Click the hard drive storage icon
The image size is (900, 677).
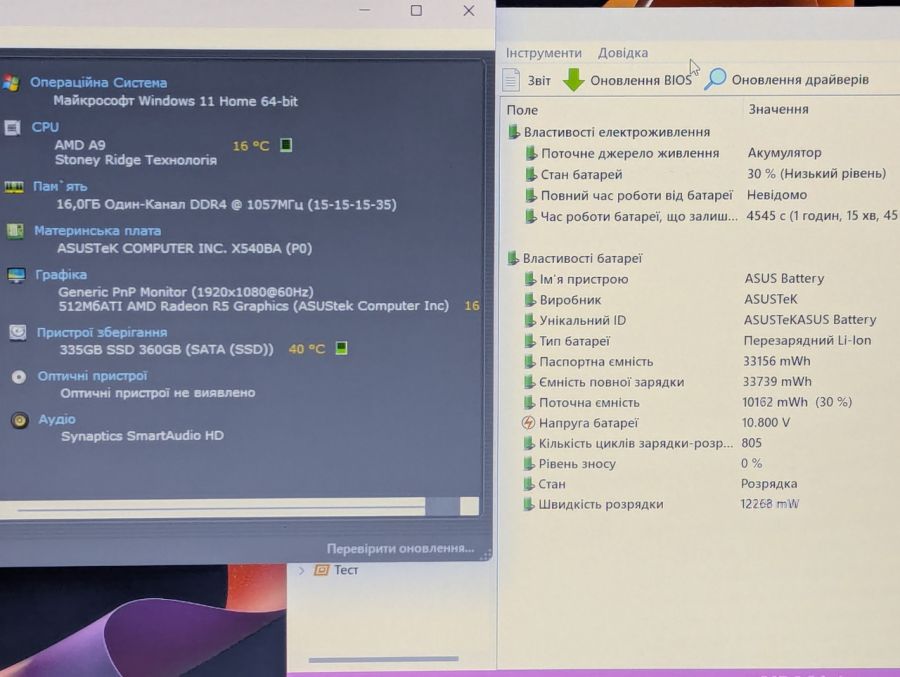(x=18, y=332)
